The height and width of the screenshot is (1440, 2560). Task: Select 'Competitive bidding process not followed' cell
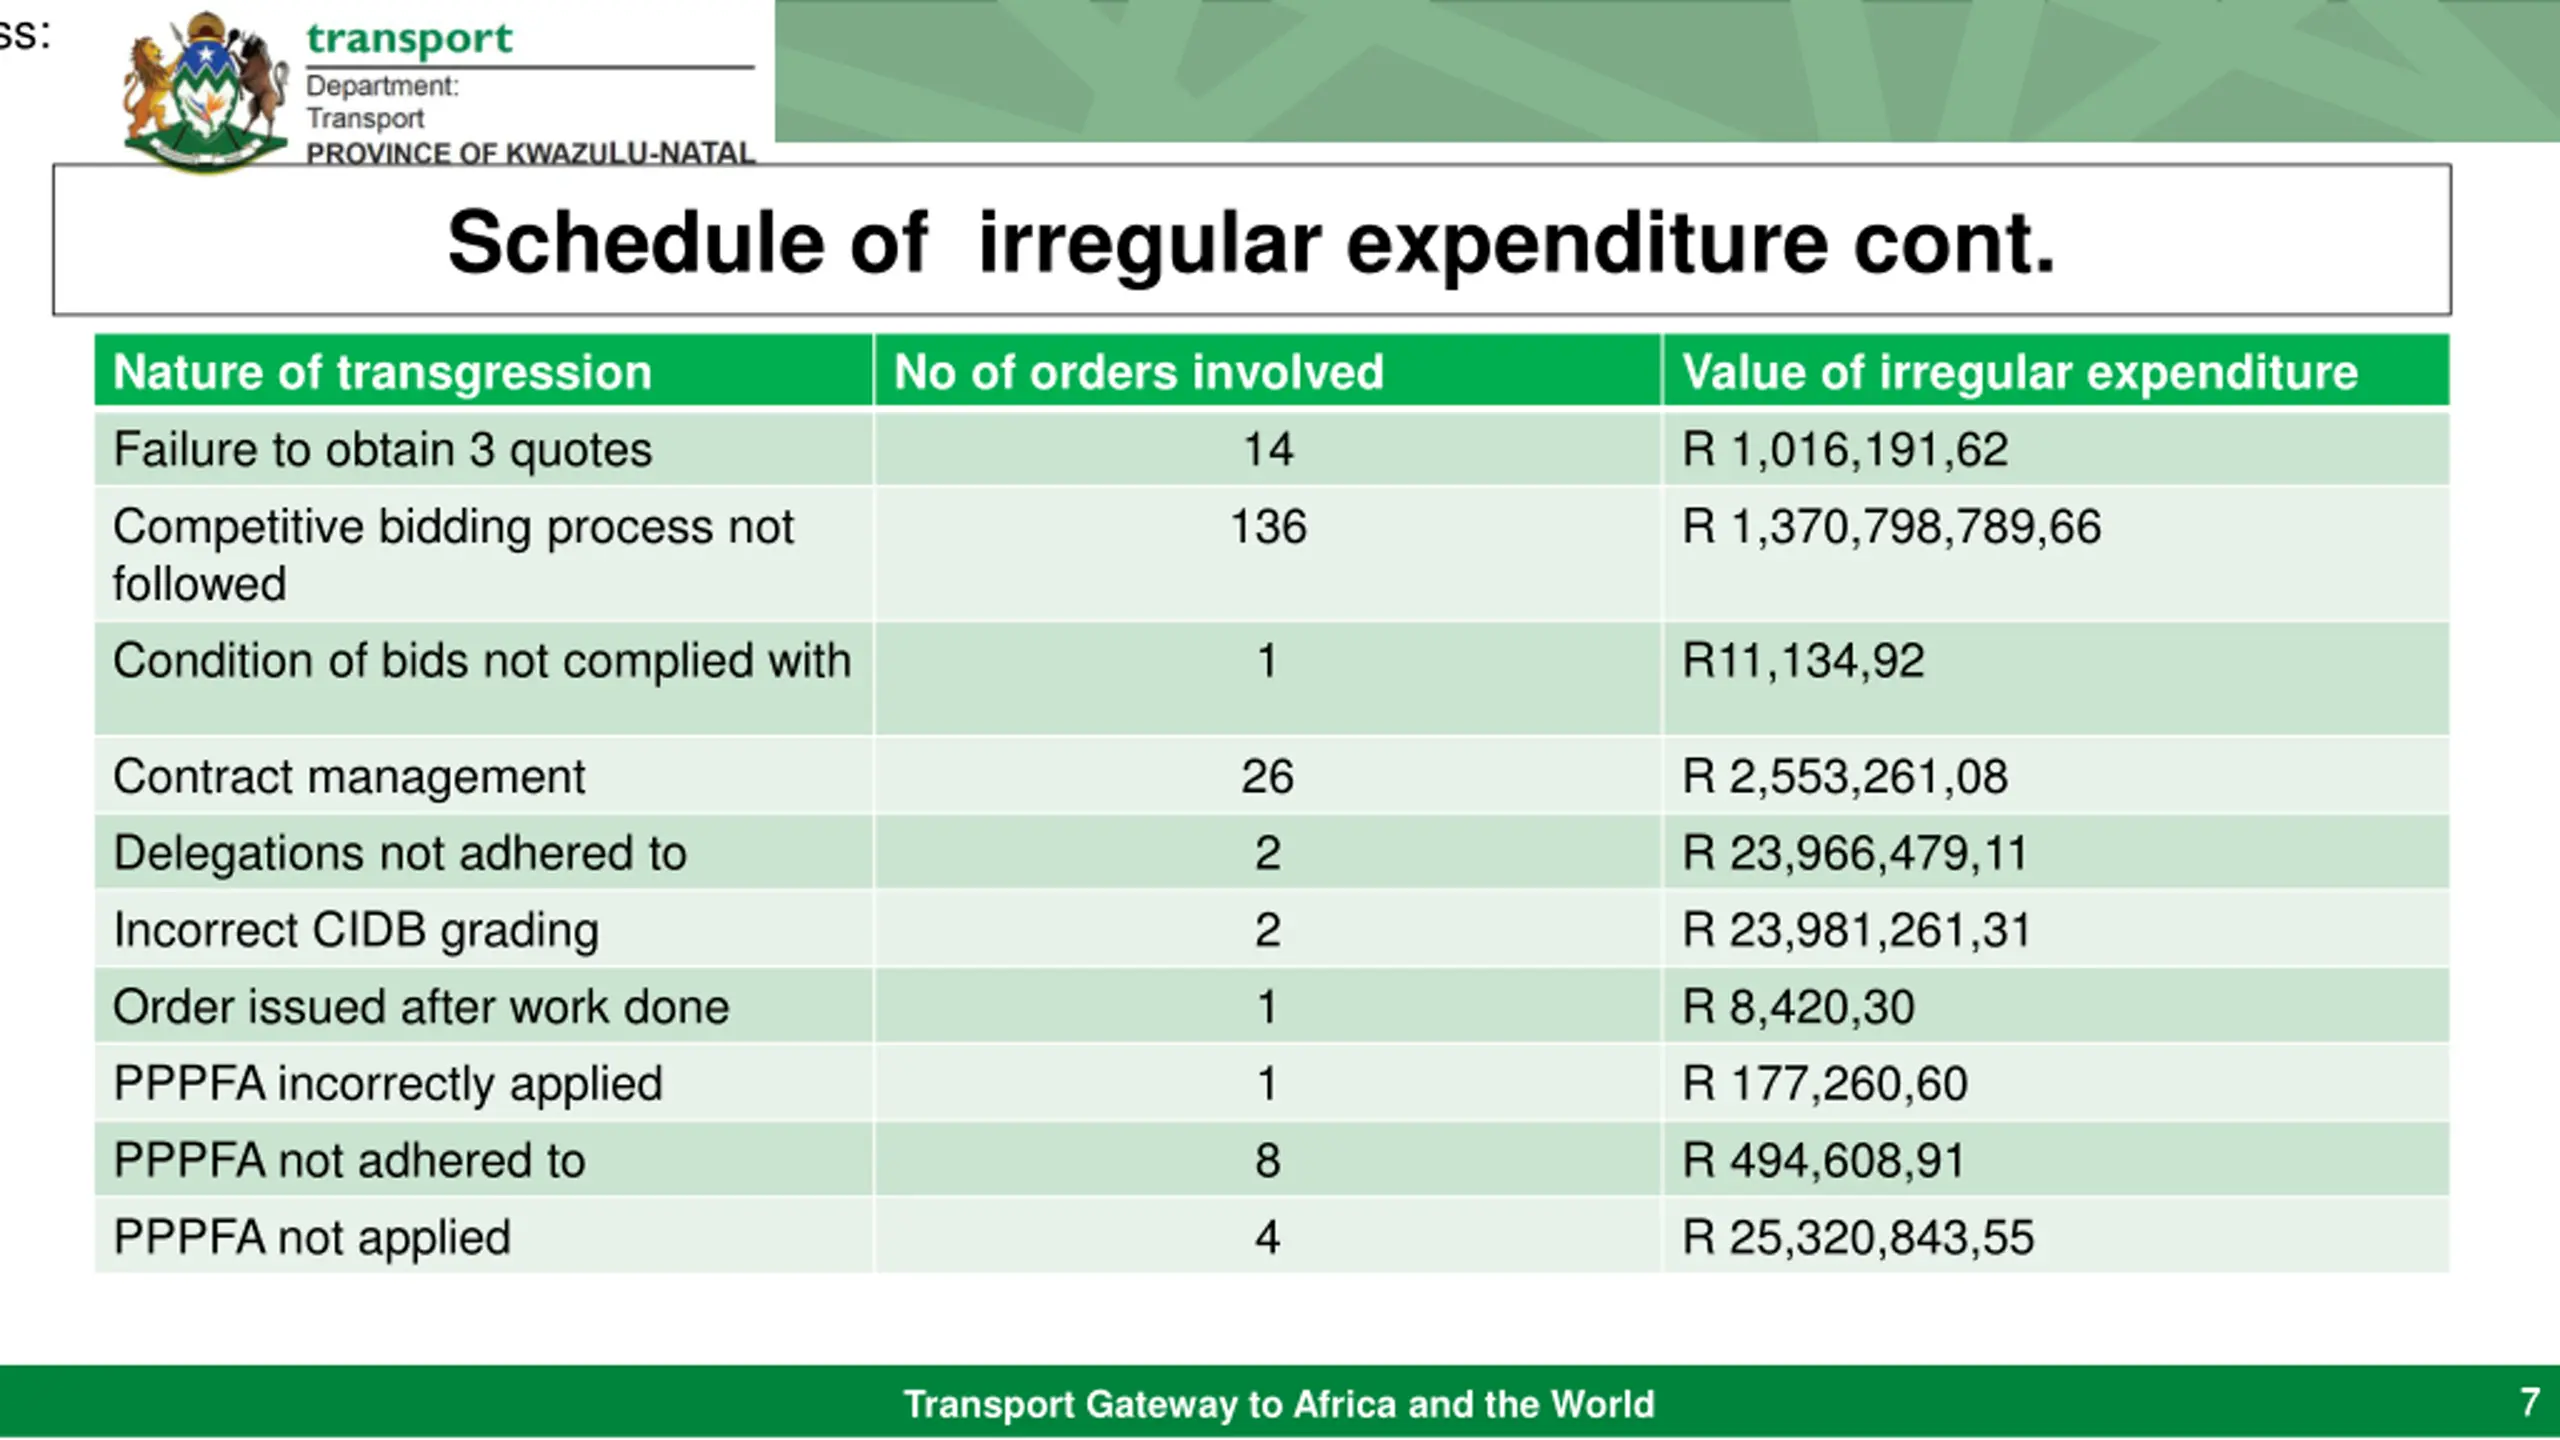pos(483,555)
